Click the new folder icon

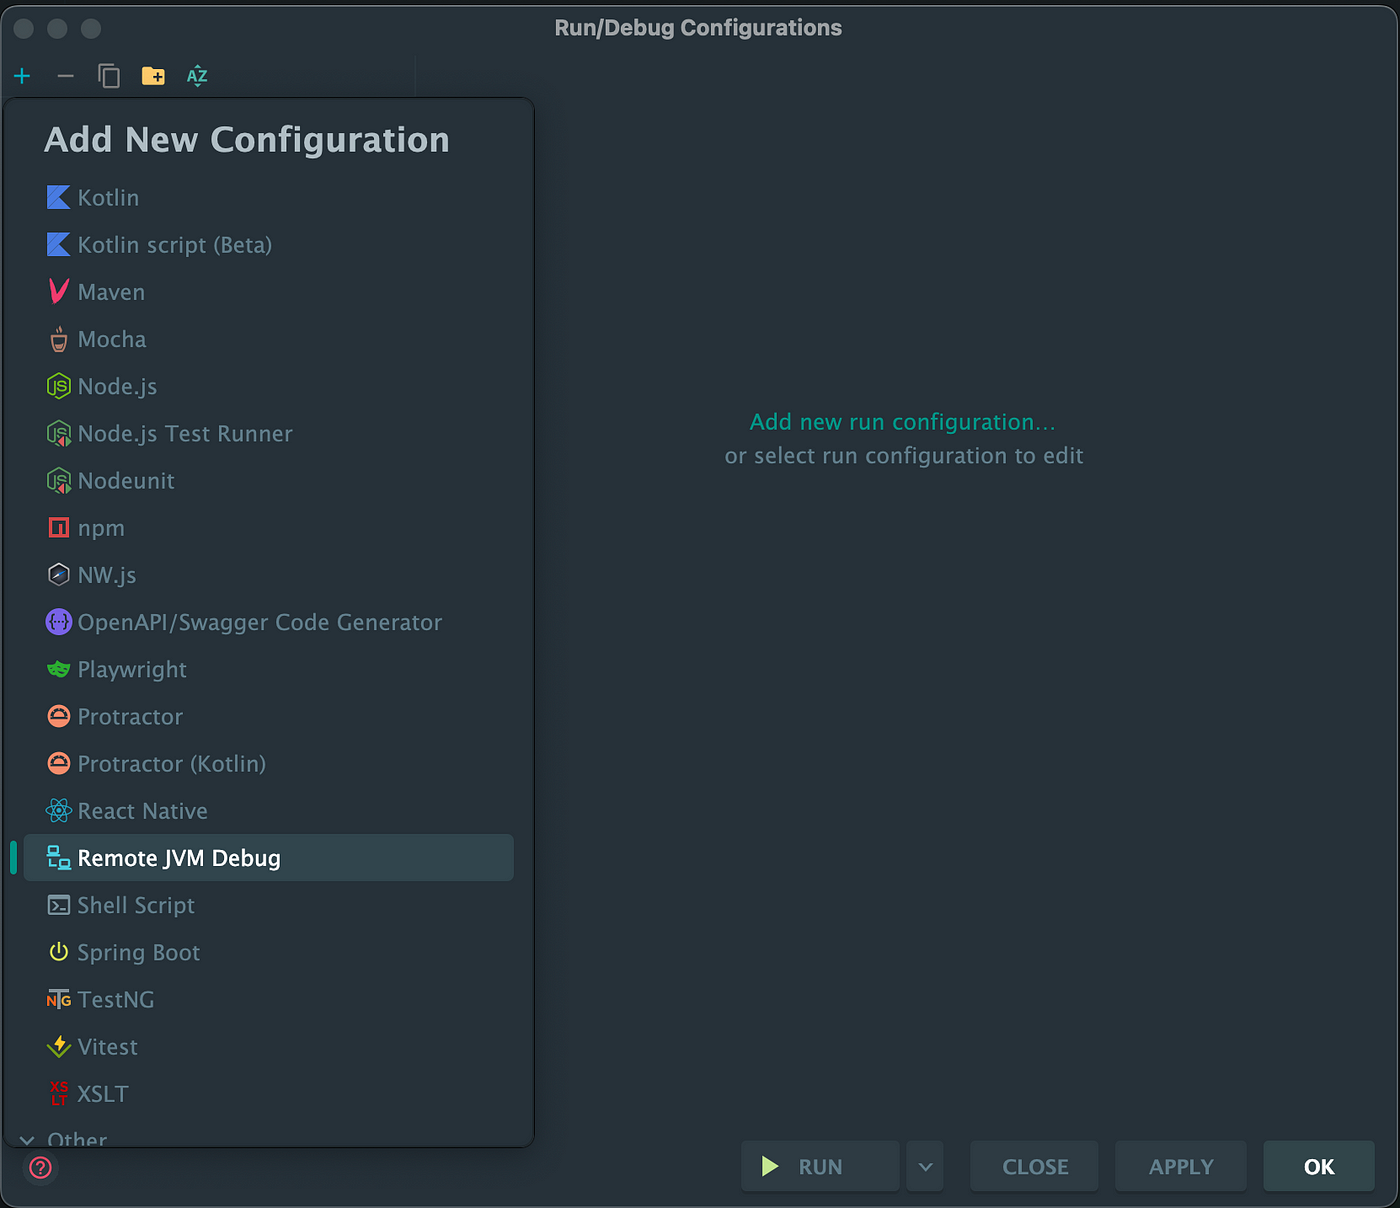click(x=153, y=76)
